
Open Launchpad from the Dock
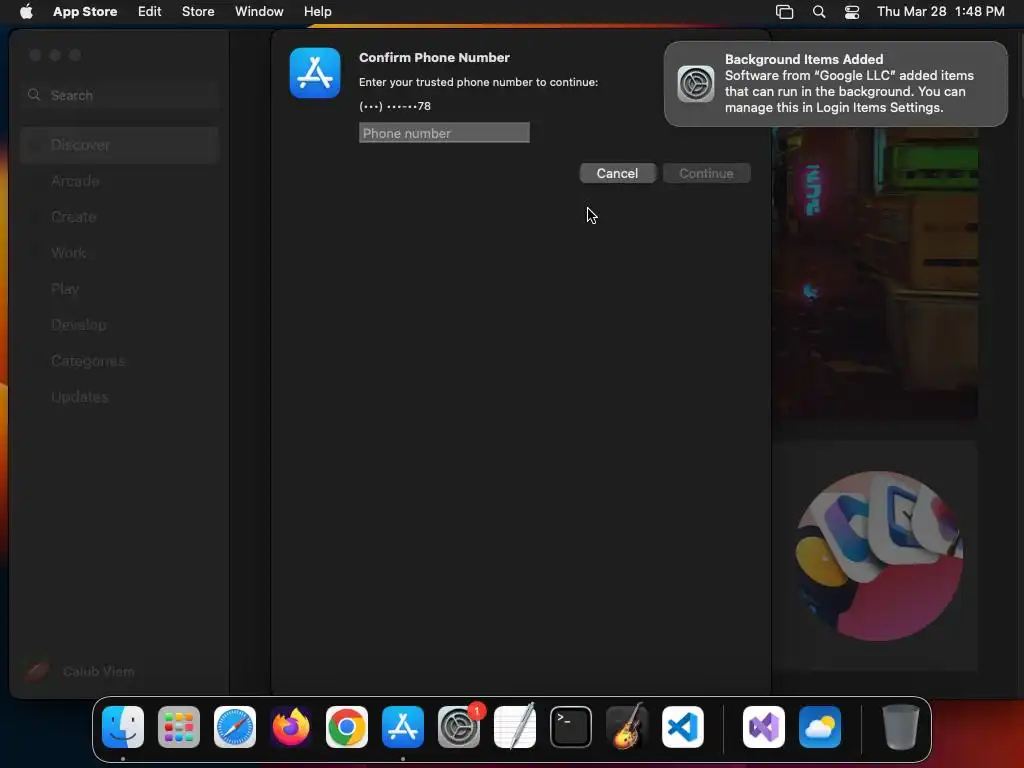coord(179,727)
